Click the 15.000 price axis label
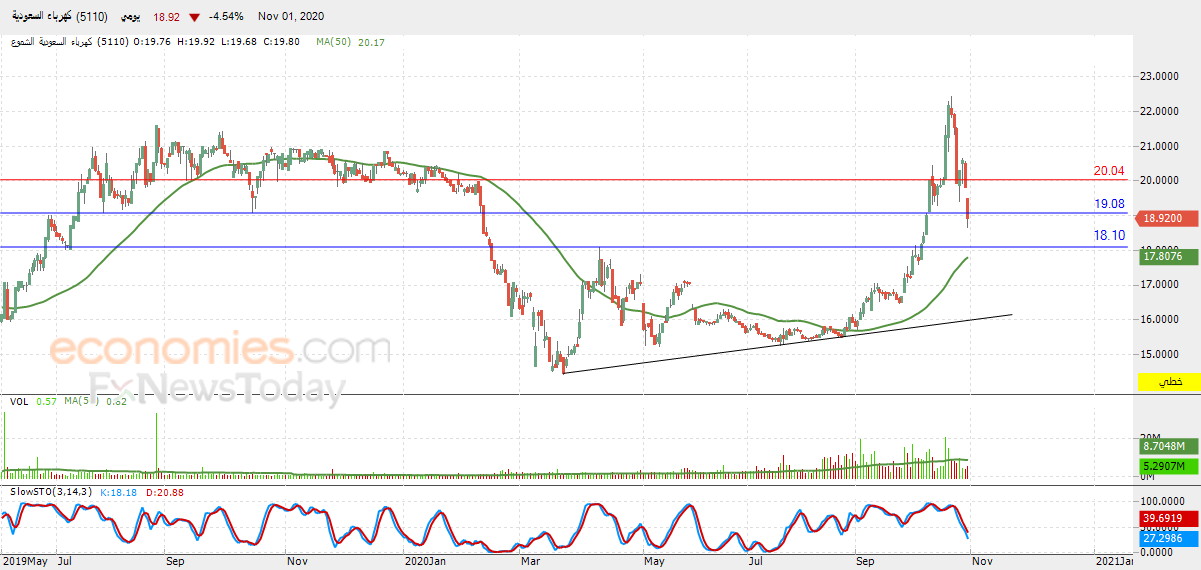 [1157, 354]
